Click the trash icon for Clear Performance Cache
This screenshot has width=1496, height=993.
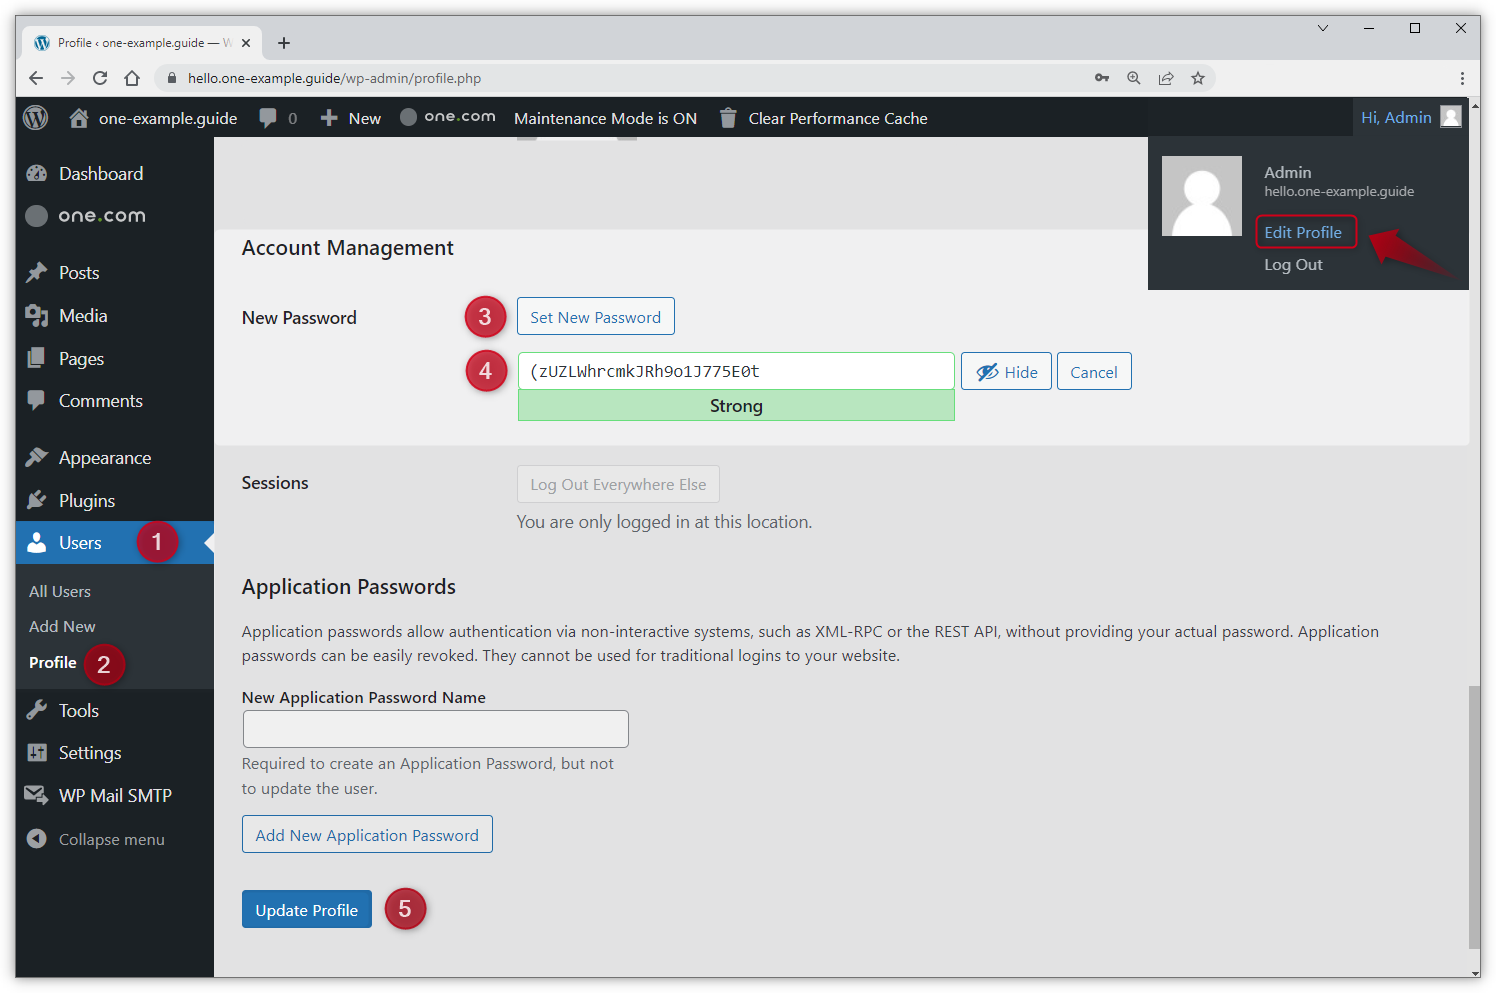728,118
